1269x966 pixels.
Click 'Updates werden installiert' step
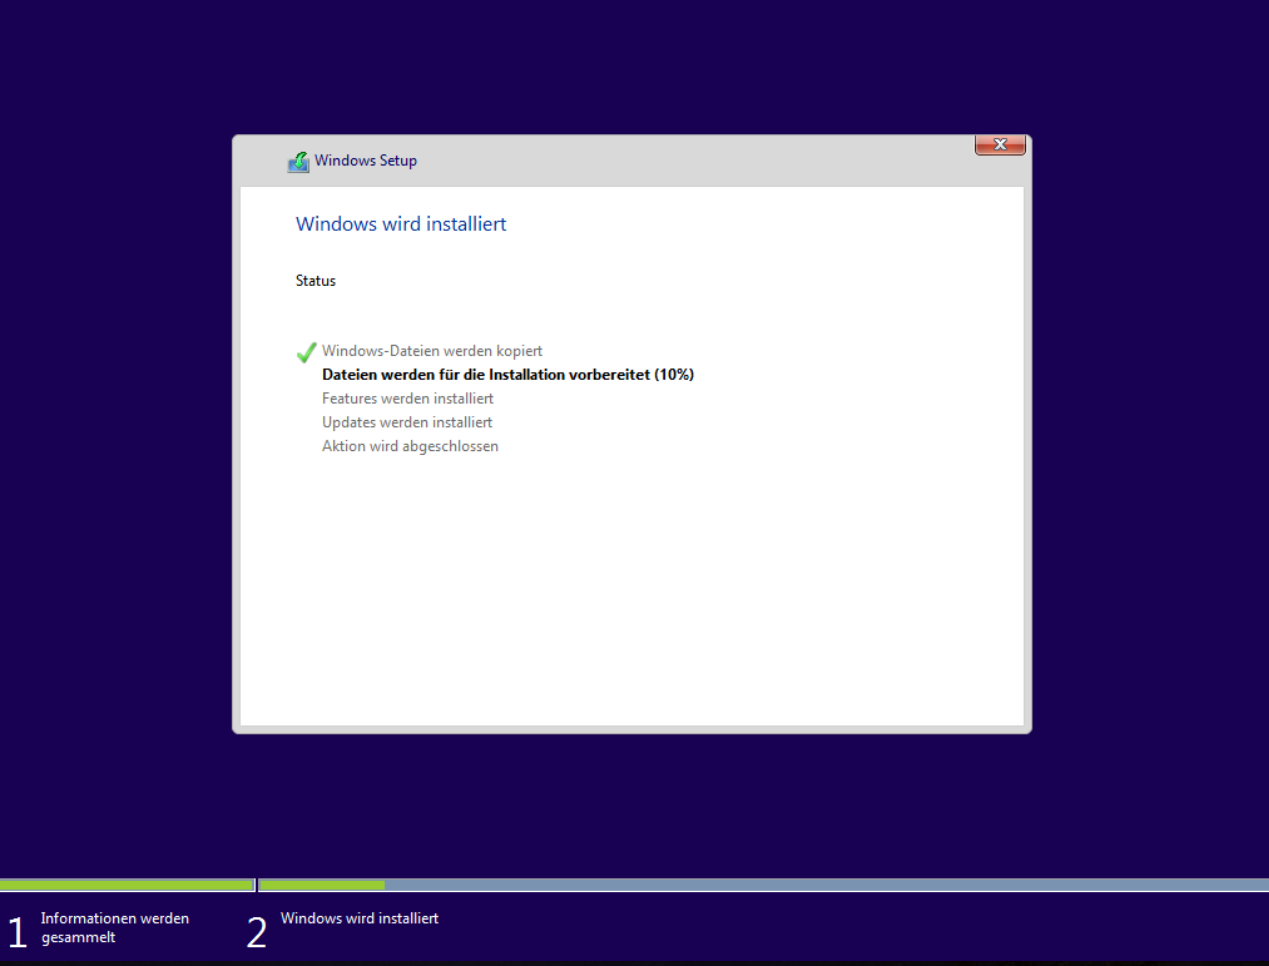click(x=407, y=423)
